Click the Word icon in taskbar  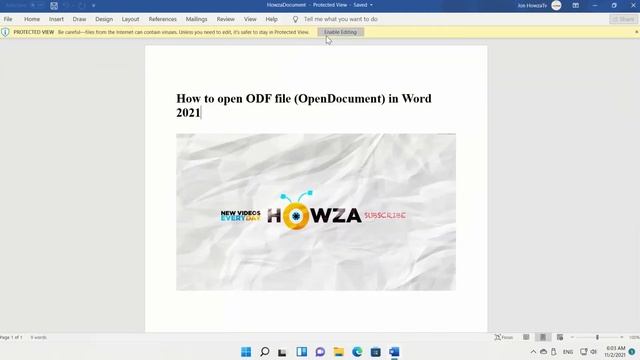tap(394, 352)
